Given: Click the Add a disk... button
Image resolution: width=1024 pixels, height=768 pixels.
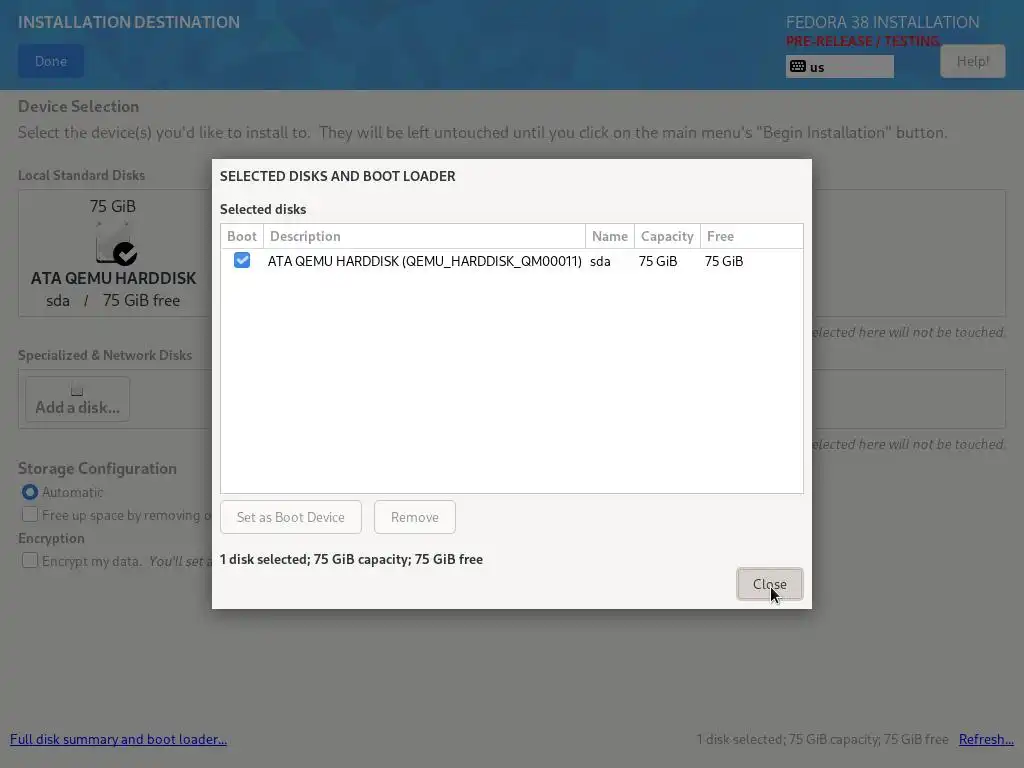Looking at the screenshot, I should pyautogui.click(x=77, y=399).
